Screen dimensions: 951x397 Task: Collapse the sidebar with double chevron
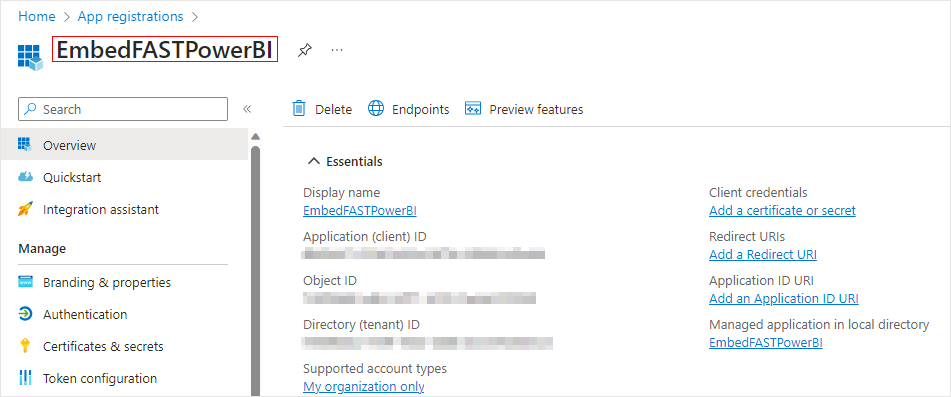[x=247, y=109]
